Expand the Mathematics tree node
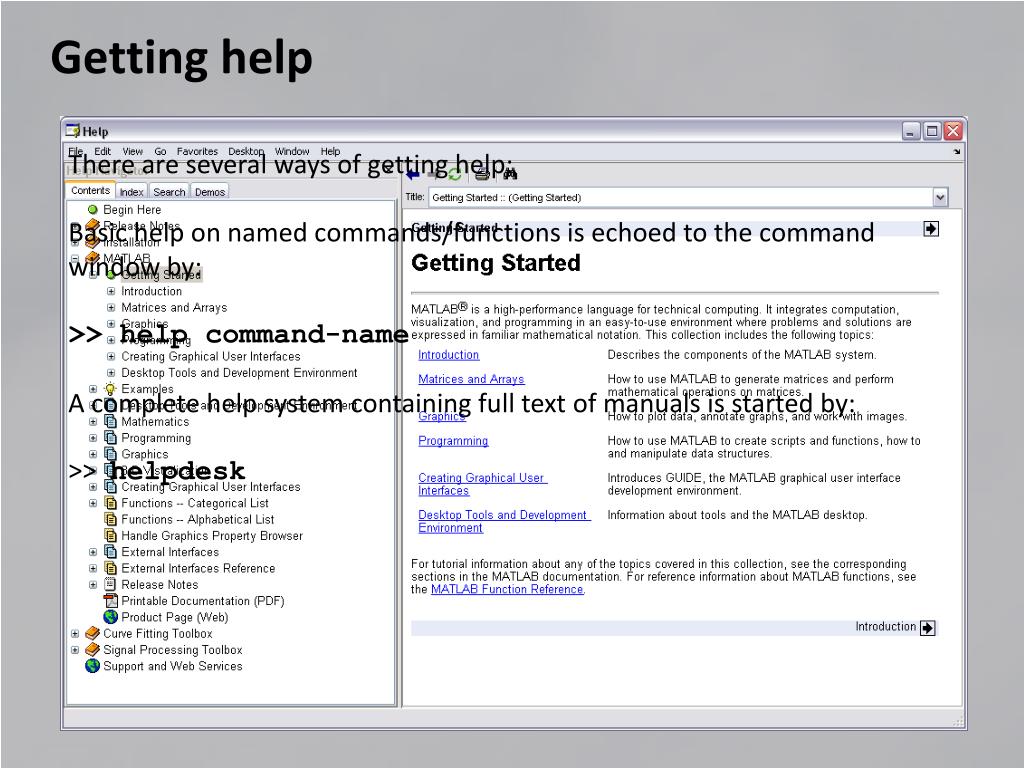The width and height of the screenshot is (1024, 768). point(93,422)
